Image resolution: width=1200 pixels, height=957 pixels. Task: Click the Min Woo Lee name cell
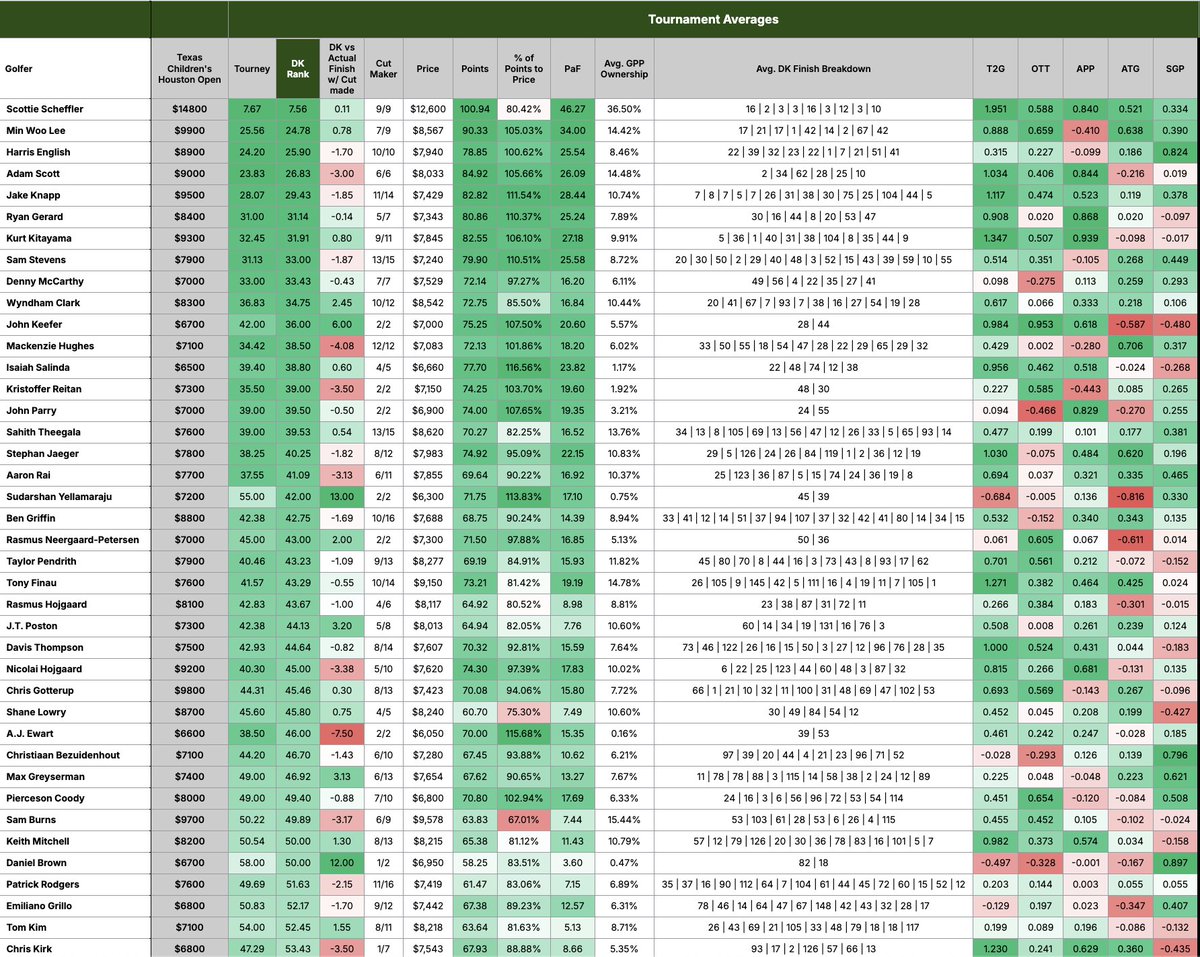click(x=76, y=130)
